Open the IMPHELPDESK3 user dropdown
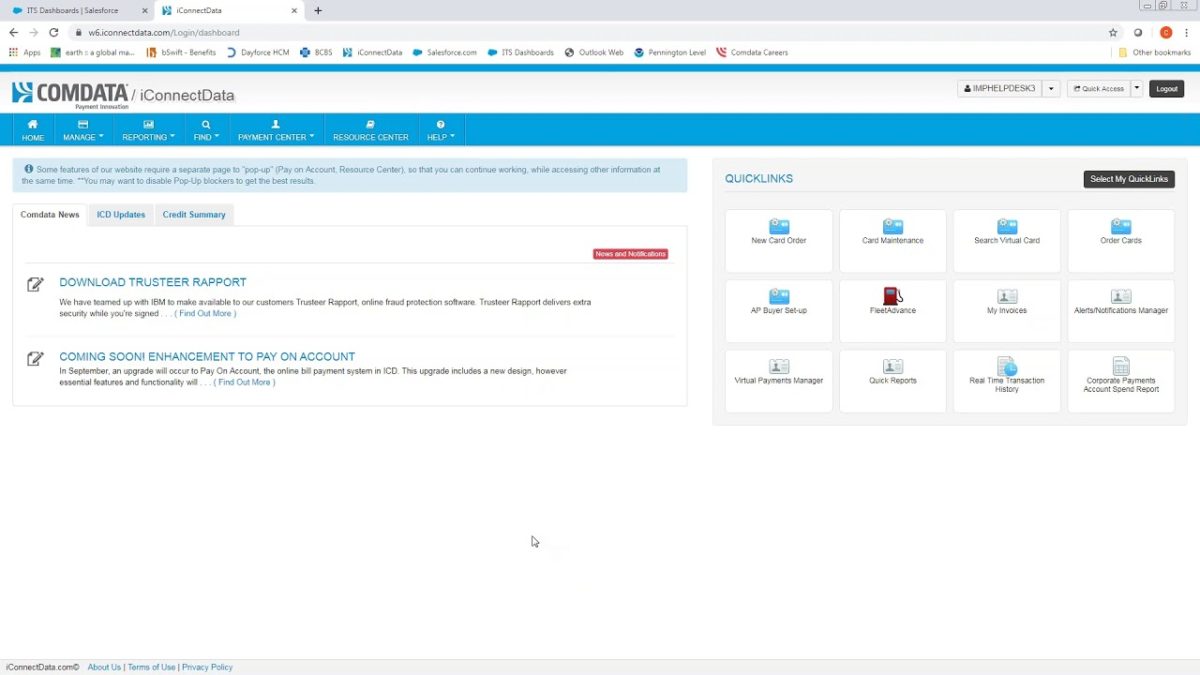1200x675 pixels. point(998,88)
